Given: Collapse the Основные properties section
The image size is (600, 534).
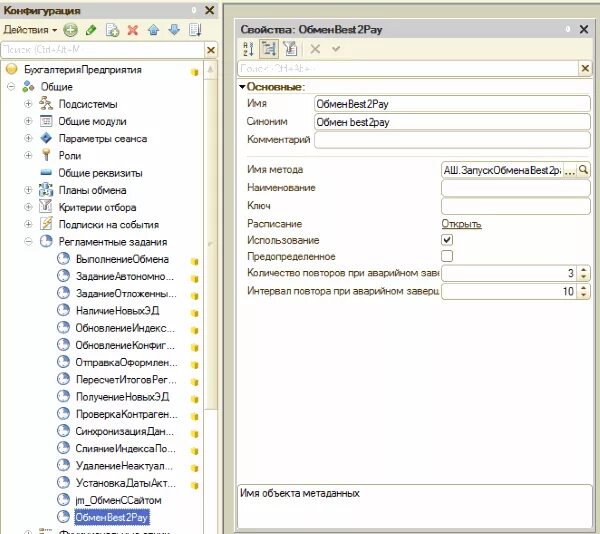Looking at the screenshot, I should (242, 87).
